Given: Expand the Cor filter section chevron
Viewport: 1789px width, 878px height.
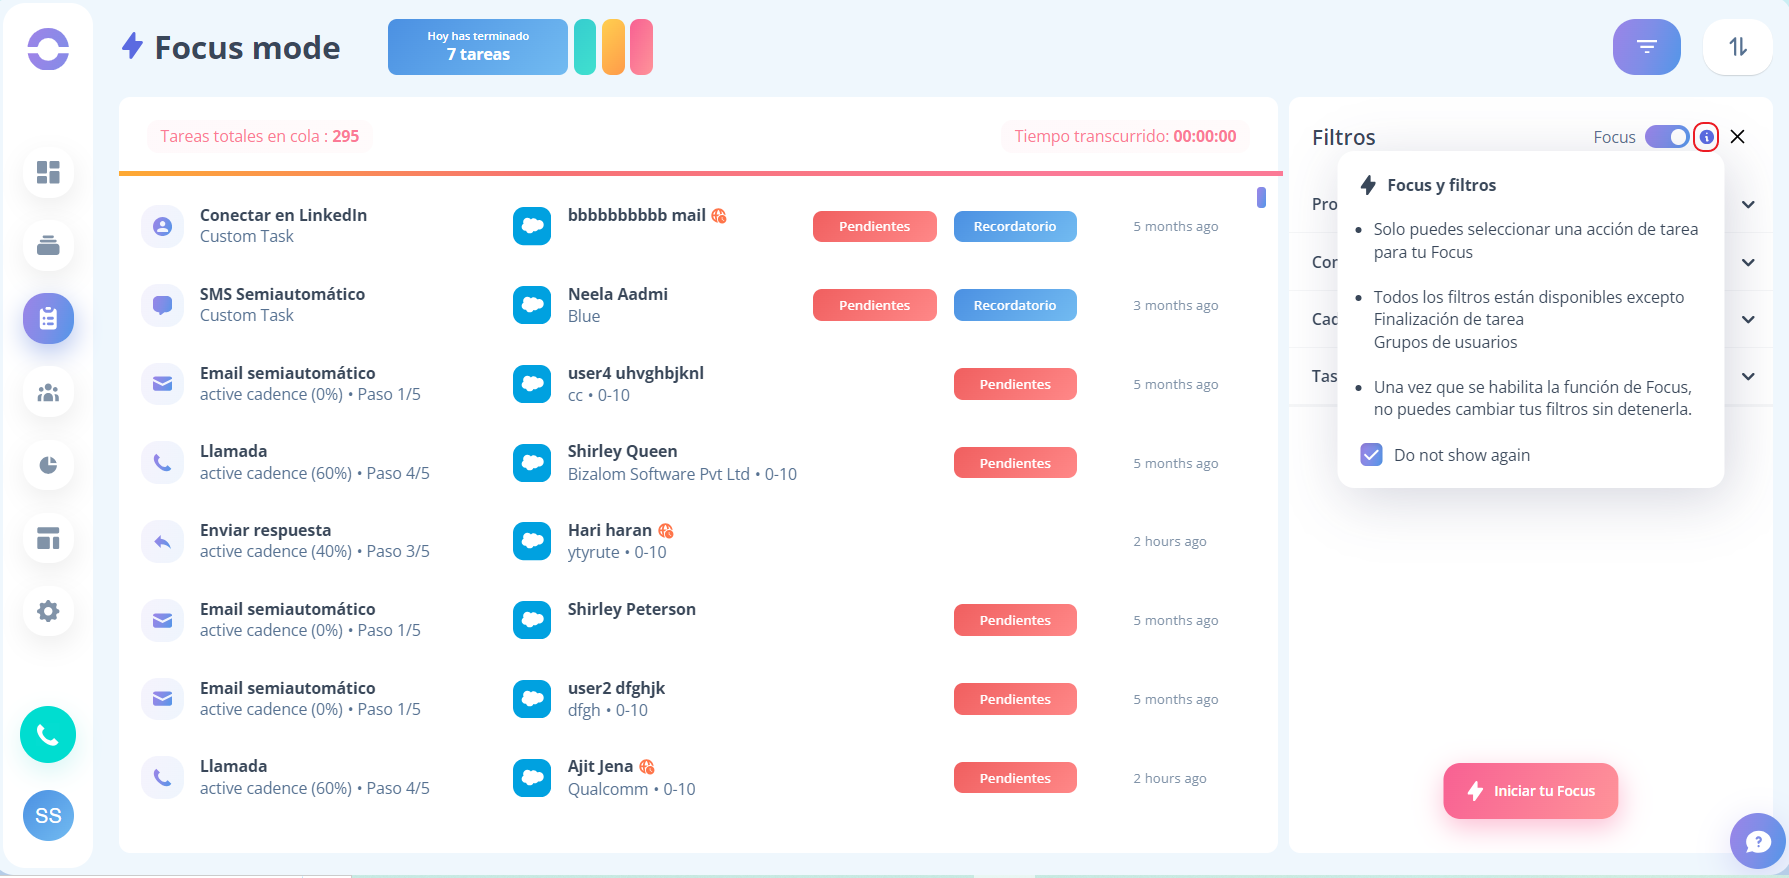Looking at the screenshot, I should pyautogui.click(x=1748, y=262).
